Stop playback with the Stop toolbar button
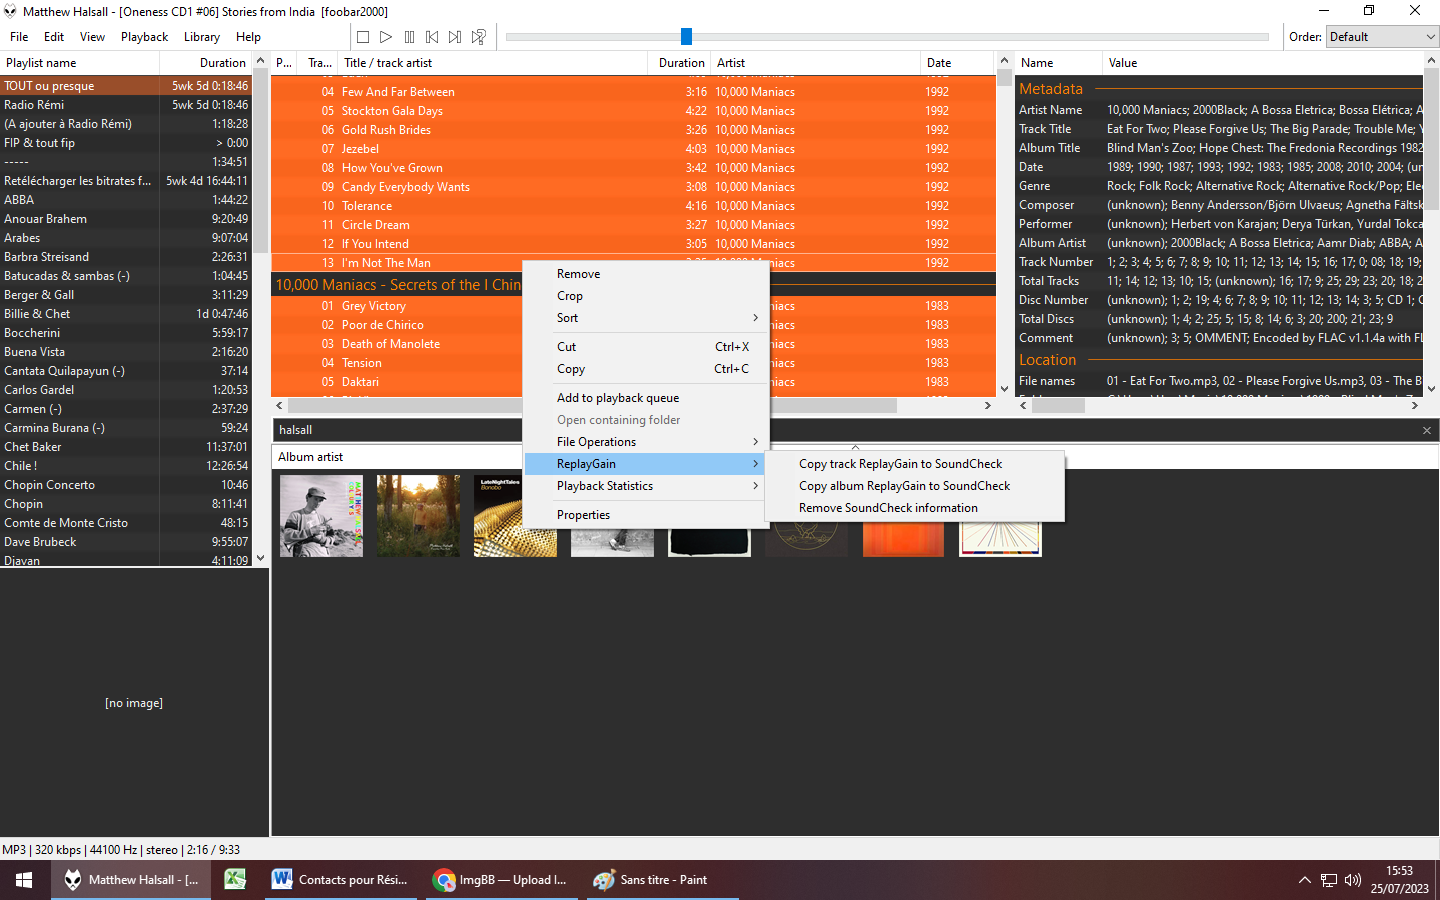The height and width of the screenshot is (900, 1440). click(x=363, y=37)
